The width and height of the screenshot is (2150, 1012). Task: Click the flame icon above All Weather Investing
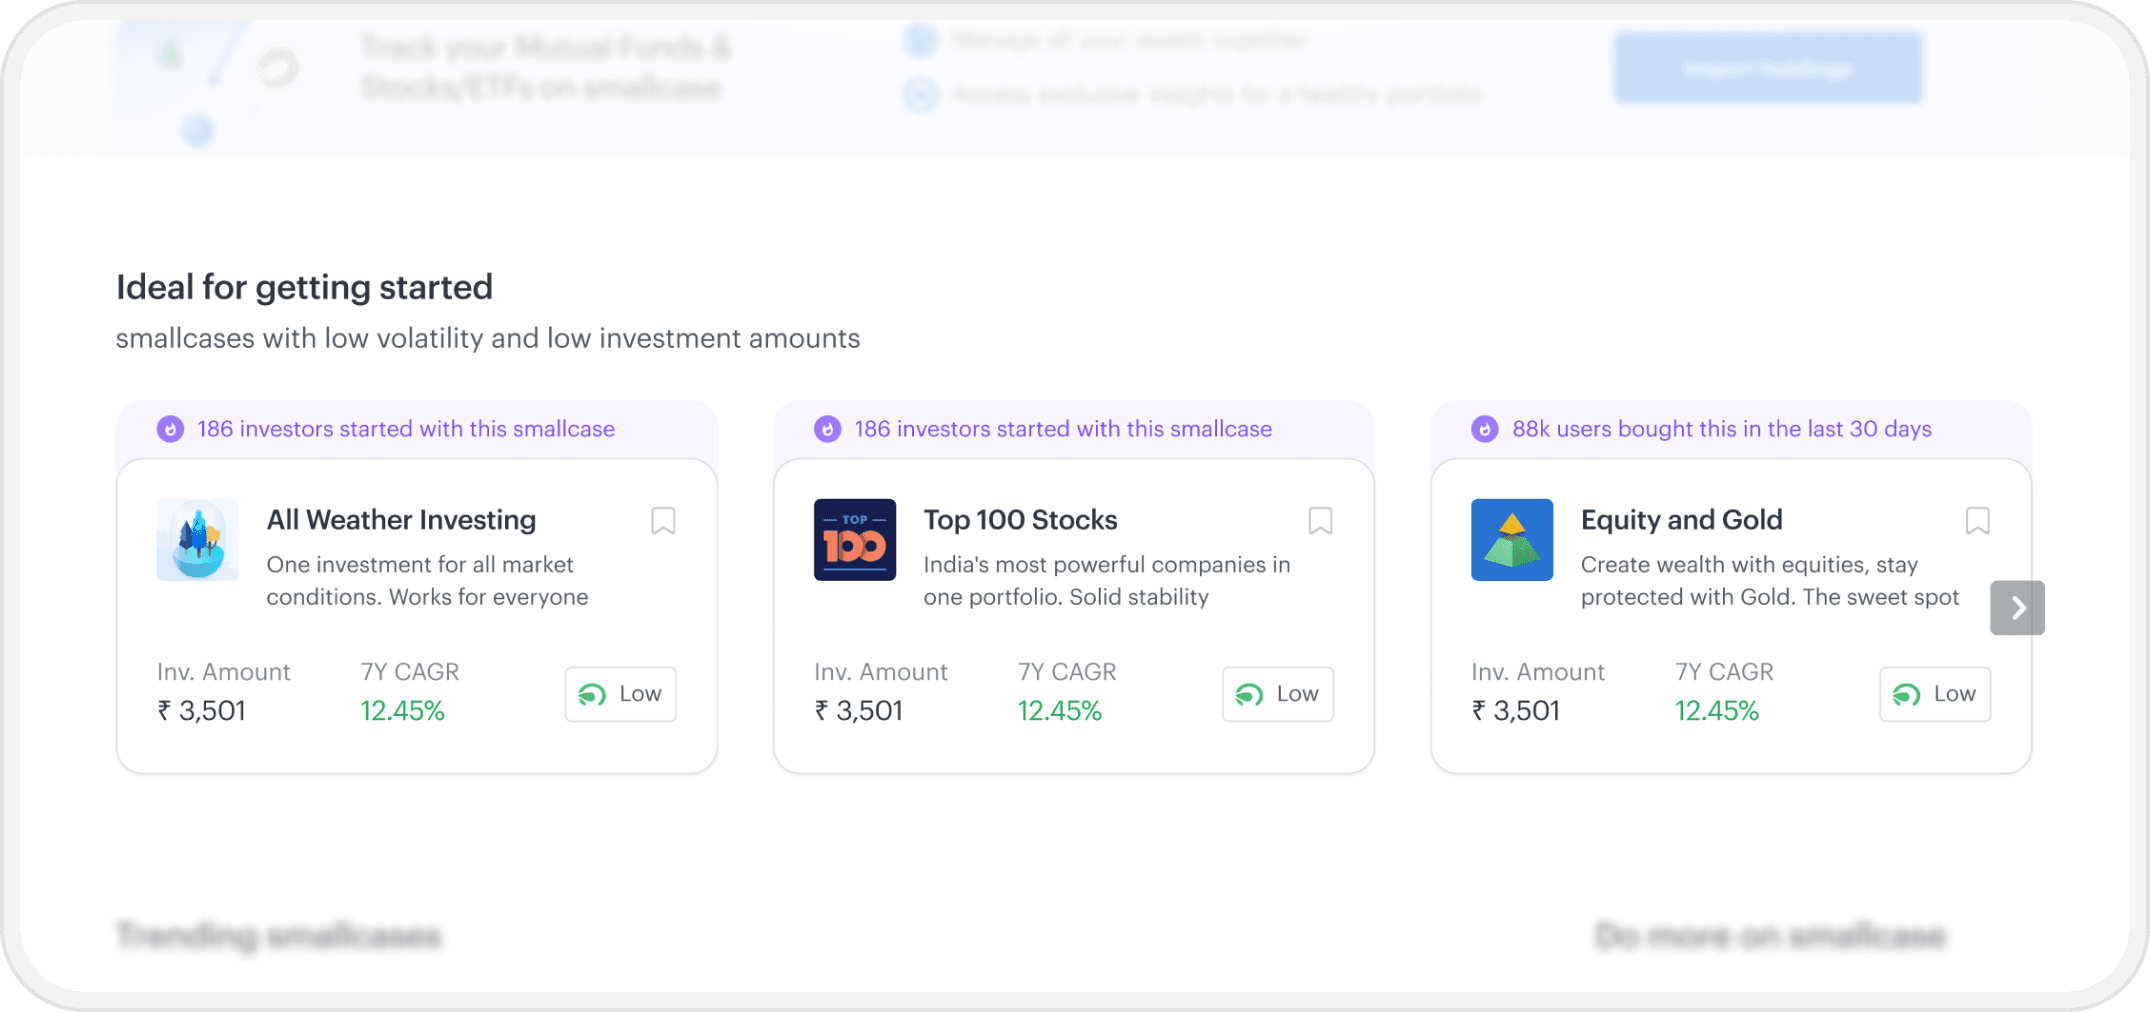(171, 429)
